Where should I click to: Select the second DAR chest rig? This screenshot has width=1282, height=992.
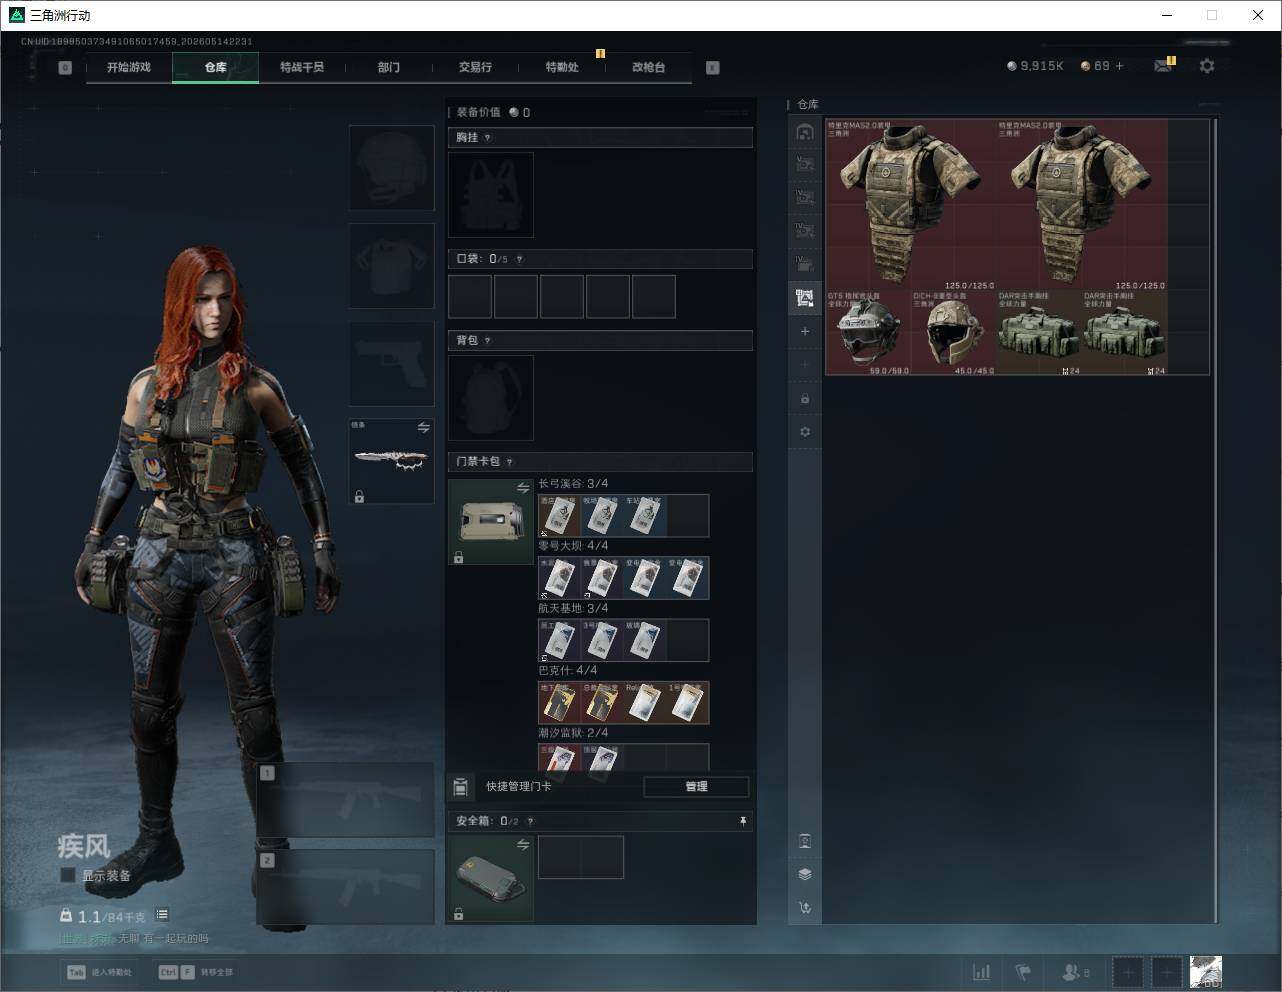pyautogui.click(x=1125, y=333)
